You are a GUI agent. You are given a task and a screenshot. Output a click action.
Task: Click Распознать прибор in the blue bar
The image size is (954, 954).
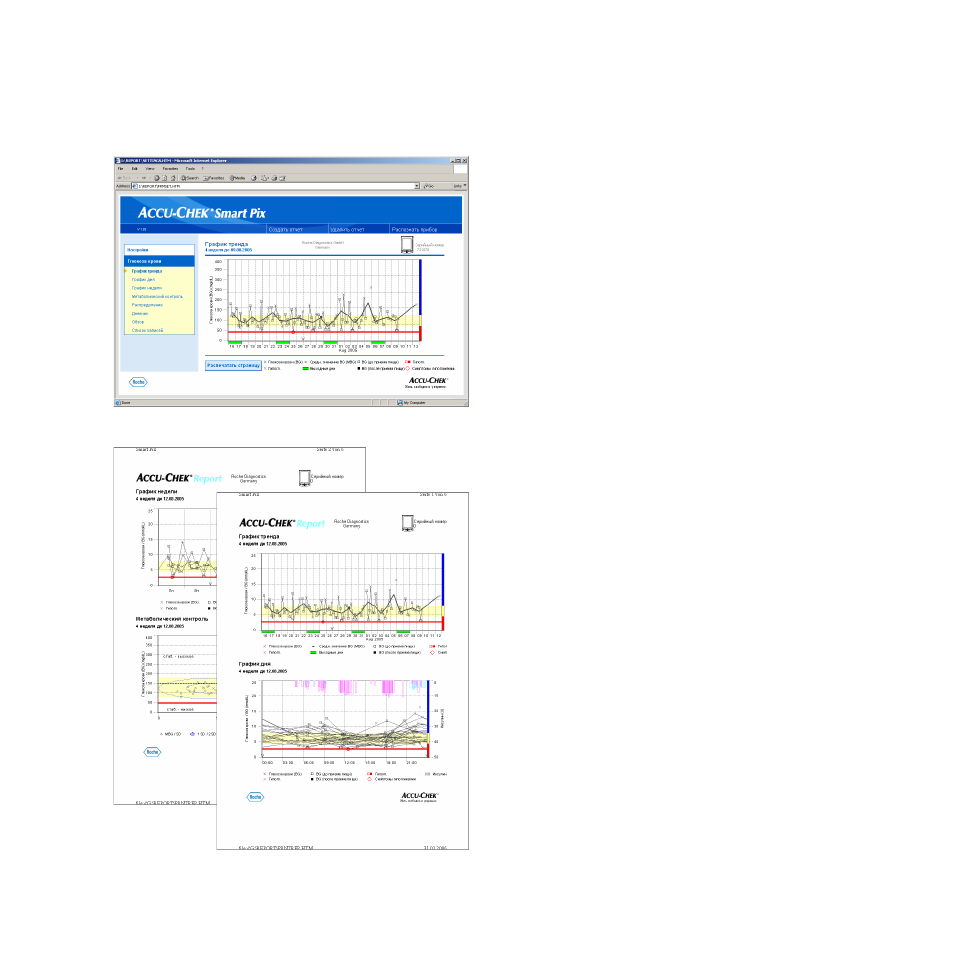[x=414, y=229]
